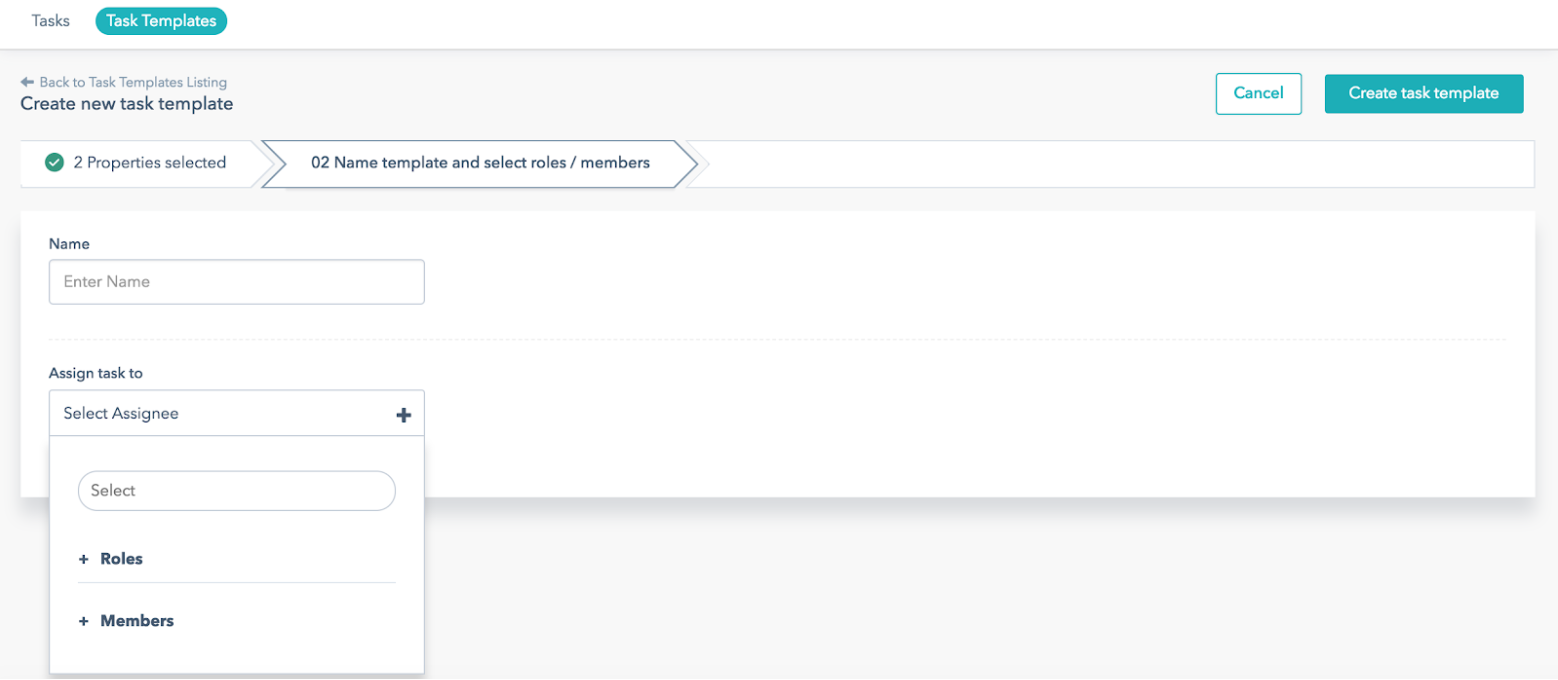Expand the Roles group label
Screen dimensions: 1558x680
[122, 559]
